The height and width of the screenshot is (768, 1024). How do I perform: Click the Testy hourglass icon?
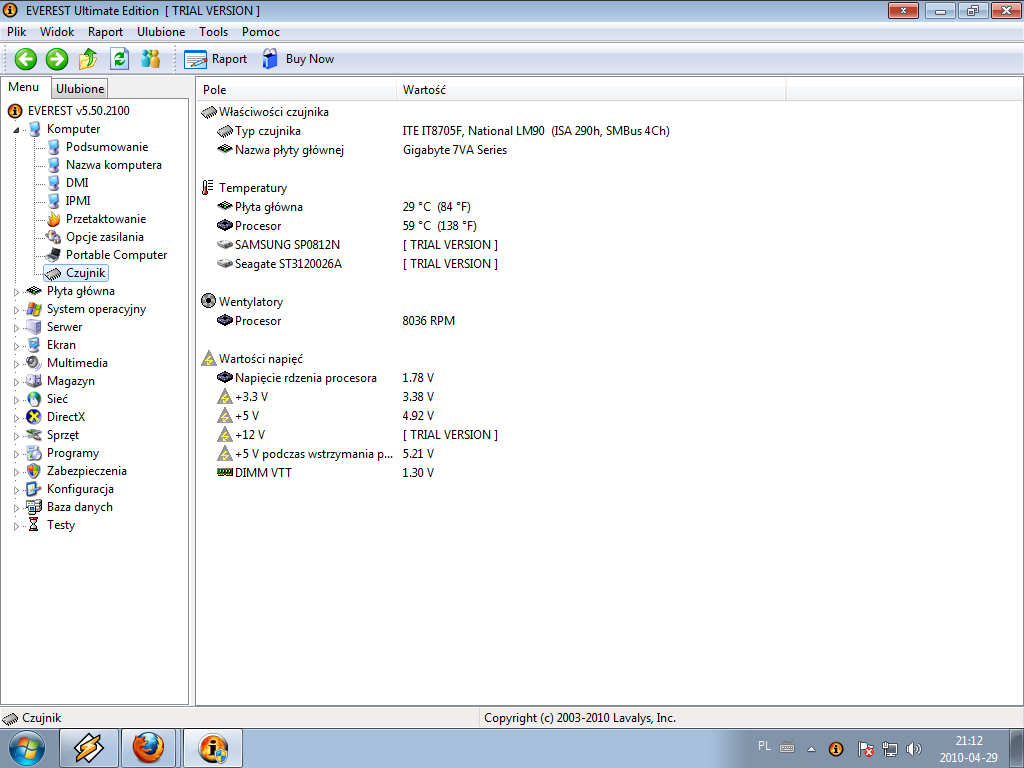(x=34, y=525)
